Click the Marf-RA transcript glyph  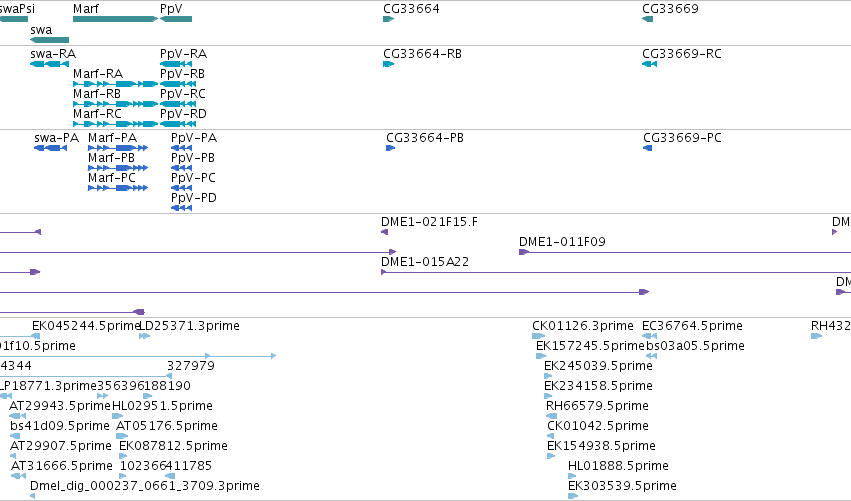click(x=115, y=84)
